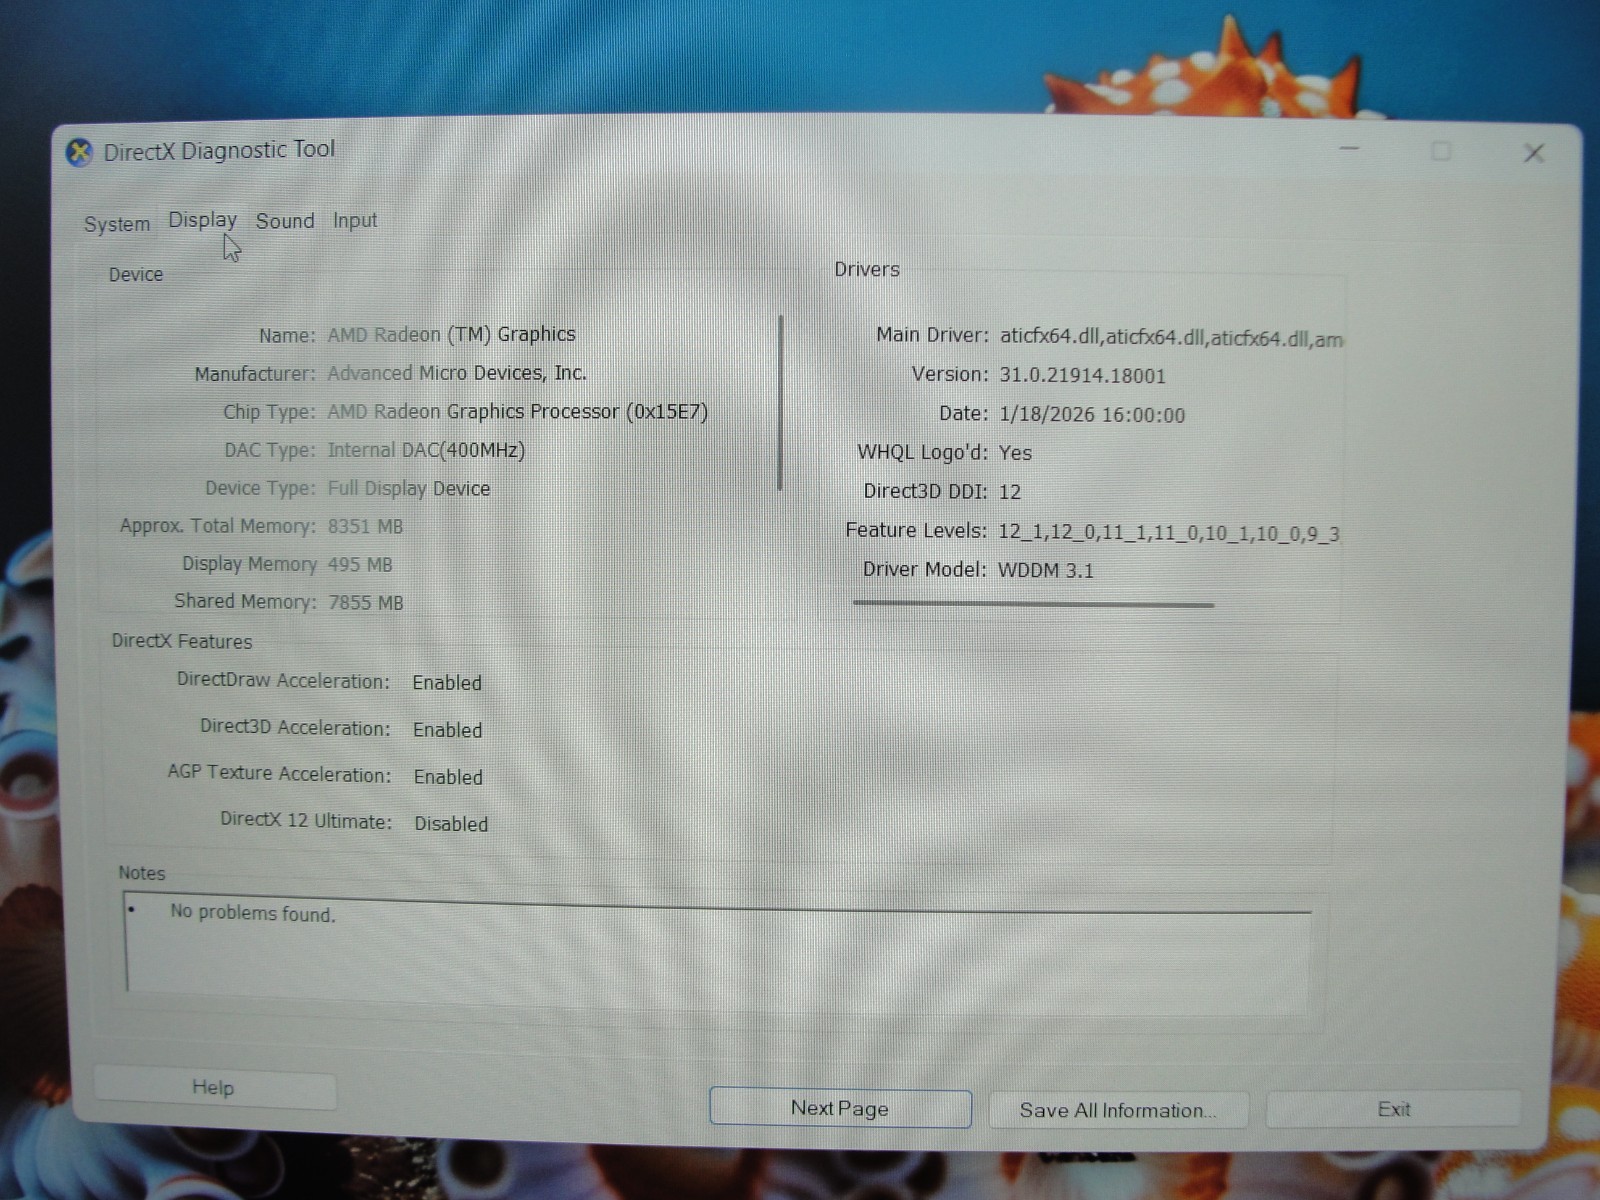Click the Device panel vertical scrollbar
1600x1200 pixels.
coord(780,403)
